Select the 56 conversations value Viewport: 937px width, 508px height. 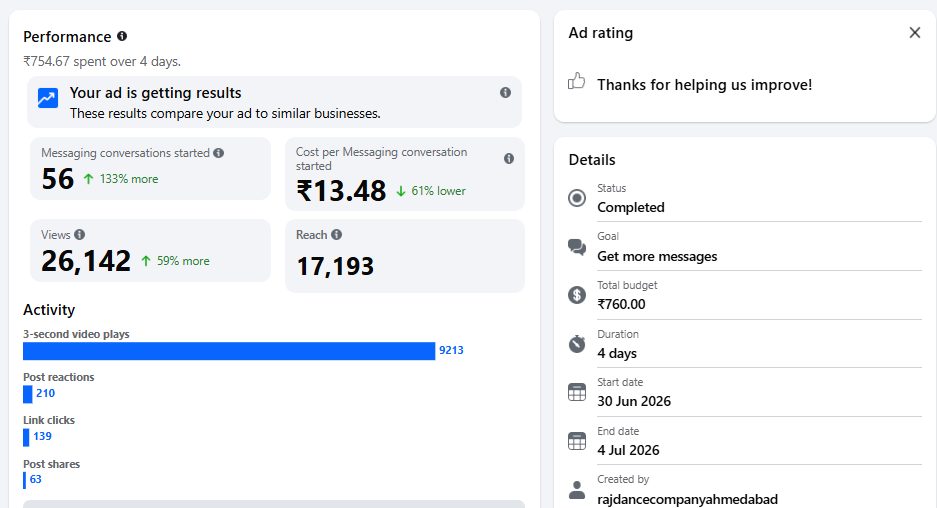57,179
